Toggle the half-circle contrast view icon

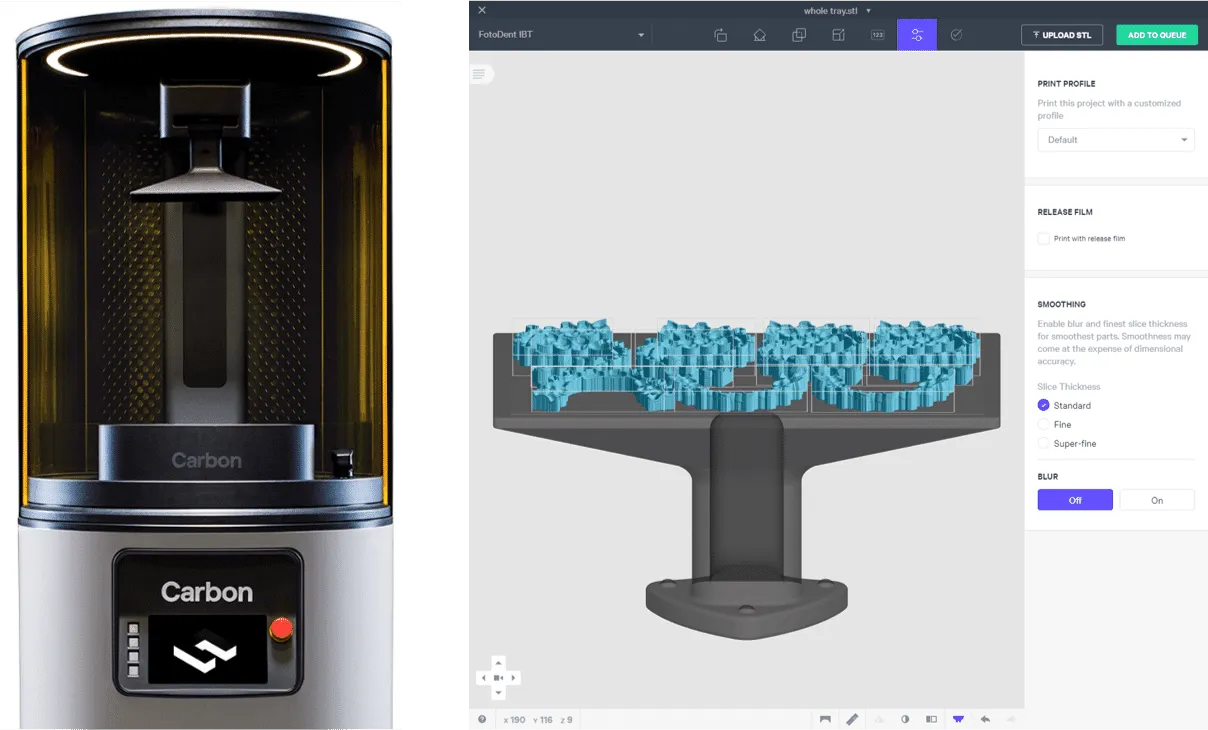click(x=905, y=719)
